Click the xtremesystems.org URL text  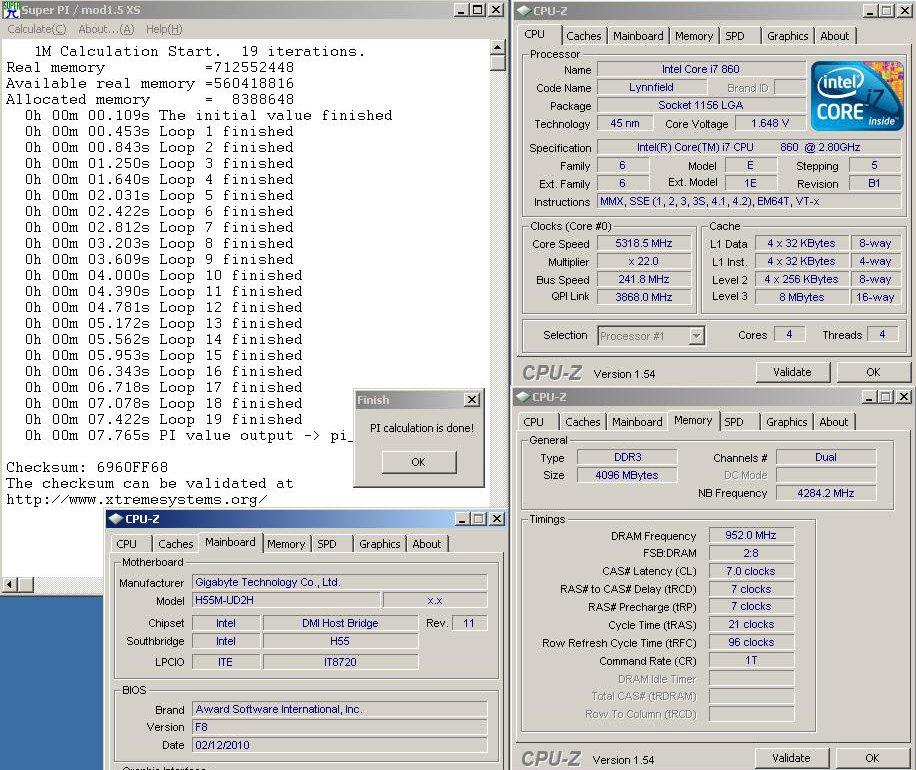137,500
